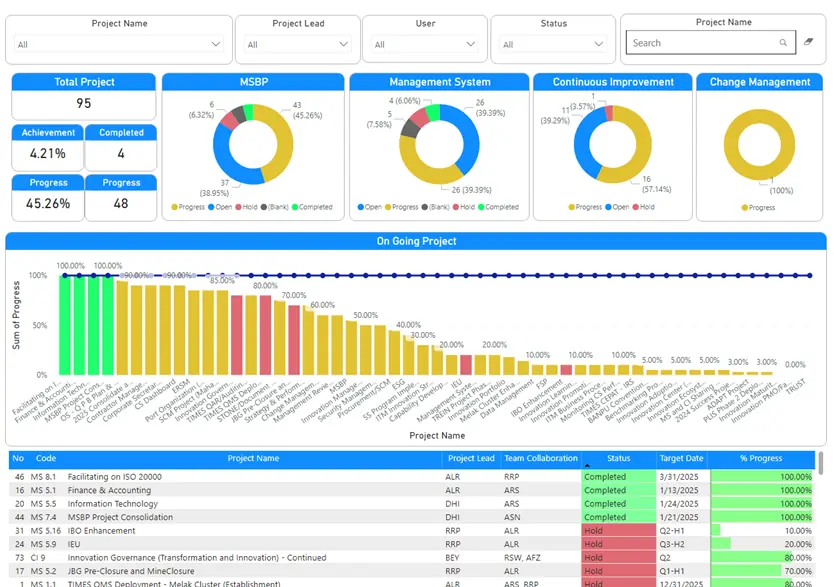This screenshot has height=587, width=834.
Task: Sort table by Code column
Action: (46, 458)
